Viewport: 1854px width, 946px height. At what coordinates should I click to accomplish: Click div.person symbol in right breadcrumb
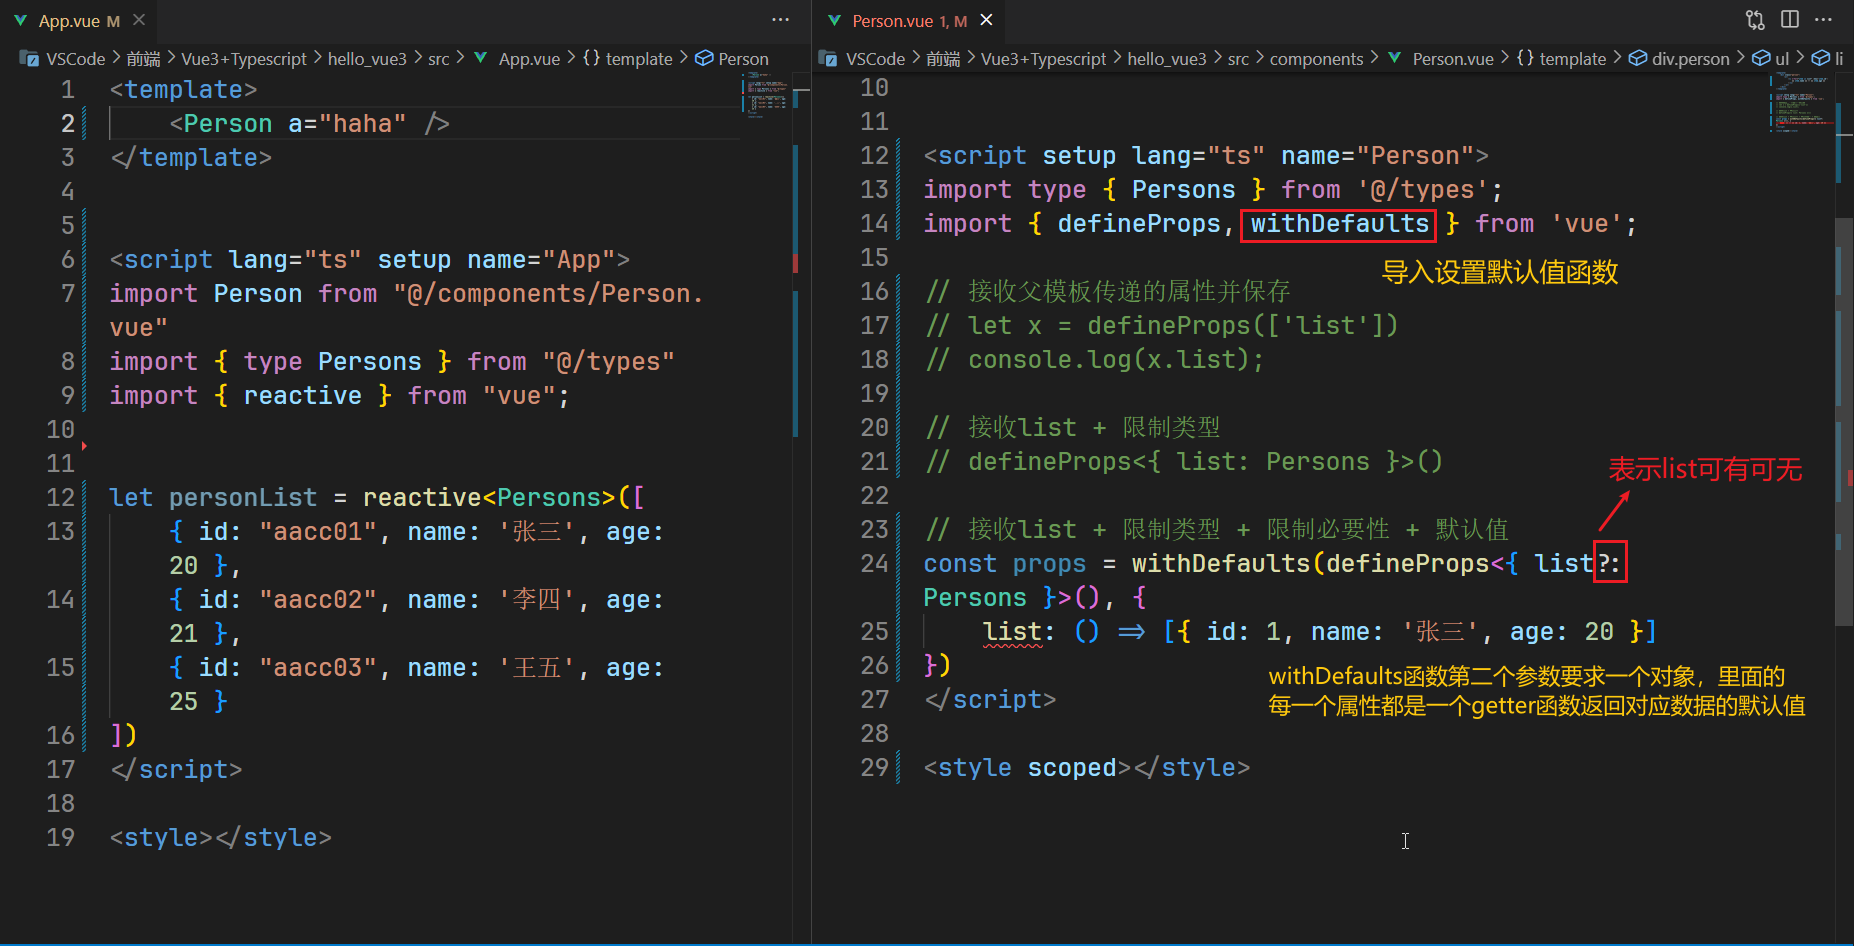point(1689,59)
